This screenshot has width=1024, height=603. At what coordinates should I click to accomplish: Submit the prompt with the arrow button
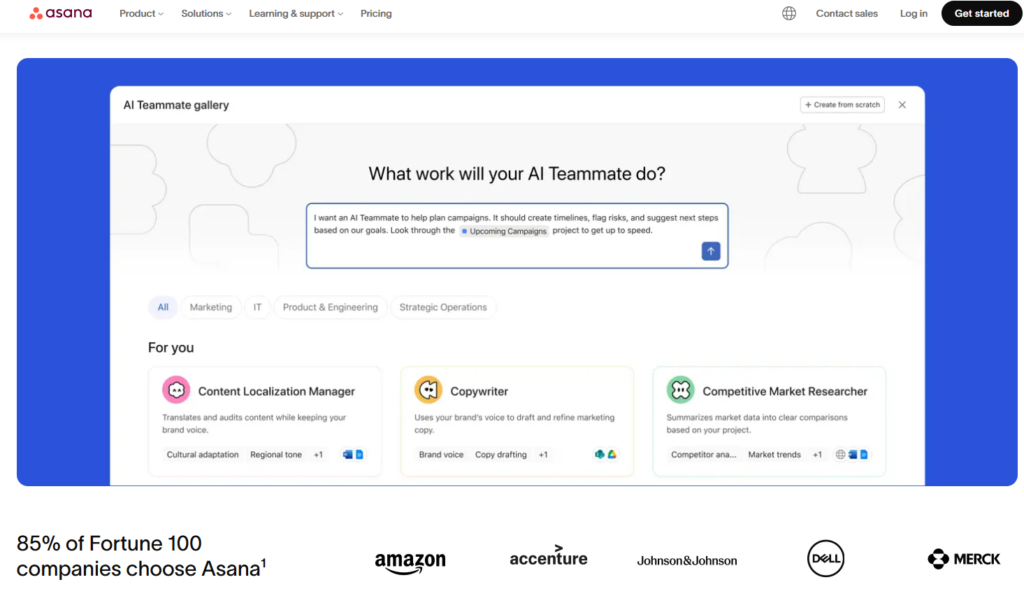[x=711, y=251]
